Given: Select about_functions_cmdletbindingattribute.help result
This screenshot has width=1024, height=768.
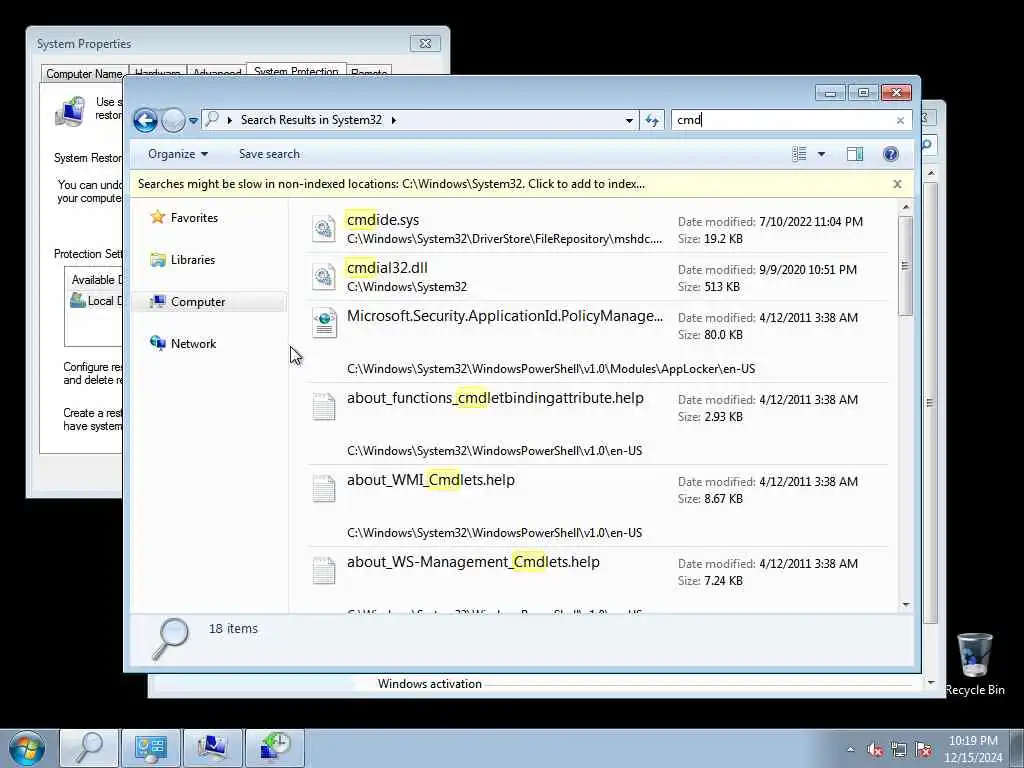Looking at the screenshot, I should coord(598,424).
